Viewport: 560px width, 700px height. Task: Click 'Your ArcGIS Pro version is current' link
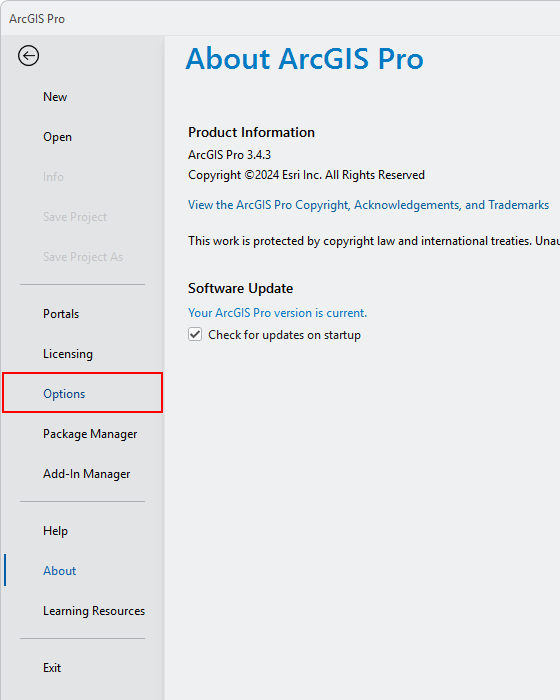click(277, 313)
